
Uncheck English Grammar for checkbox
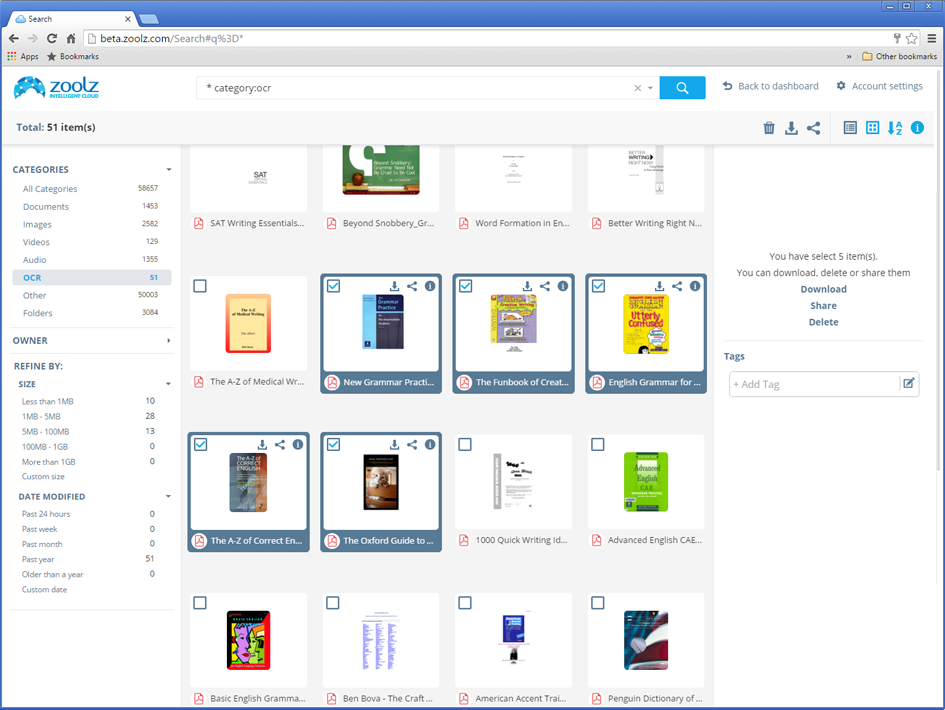pos(598,286)
